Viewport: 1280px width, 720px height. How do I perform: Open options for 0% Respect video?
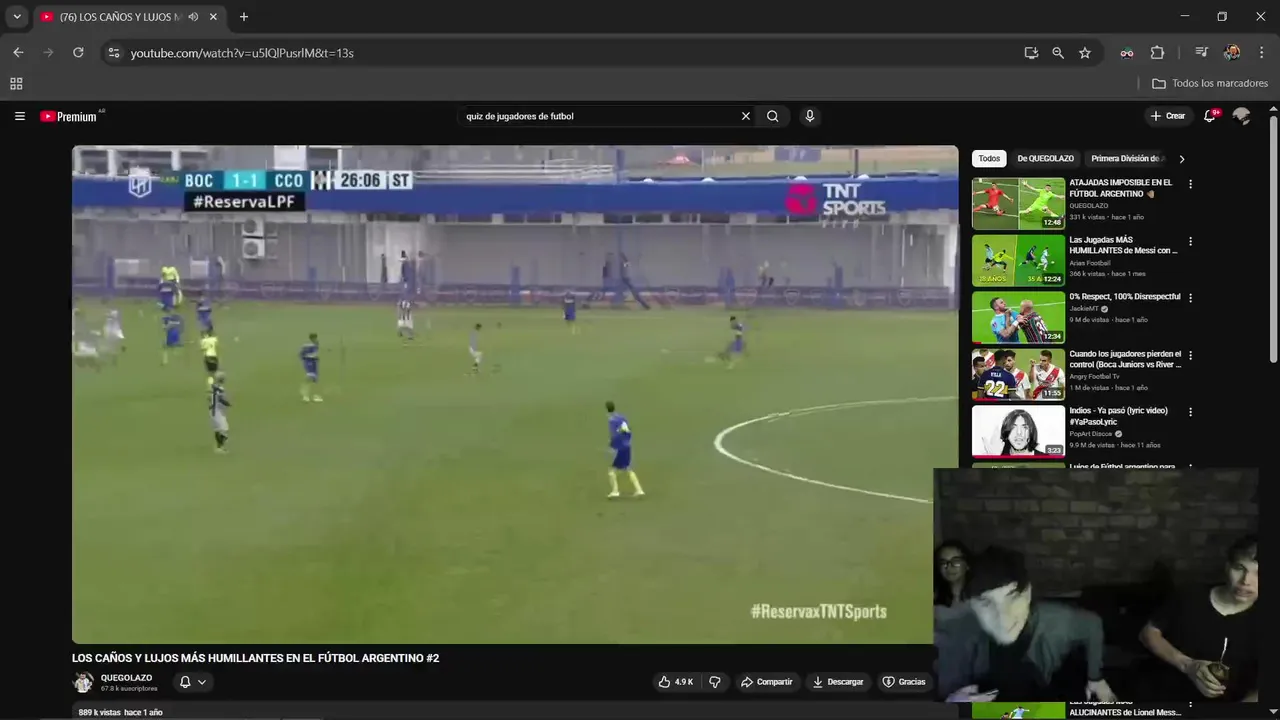click(x=1190, y=298)
